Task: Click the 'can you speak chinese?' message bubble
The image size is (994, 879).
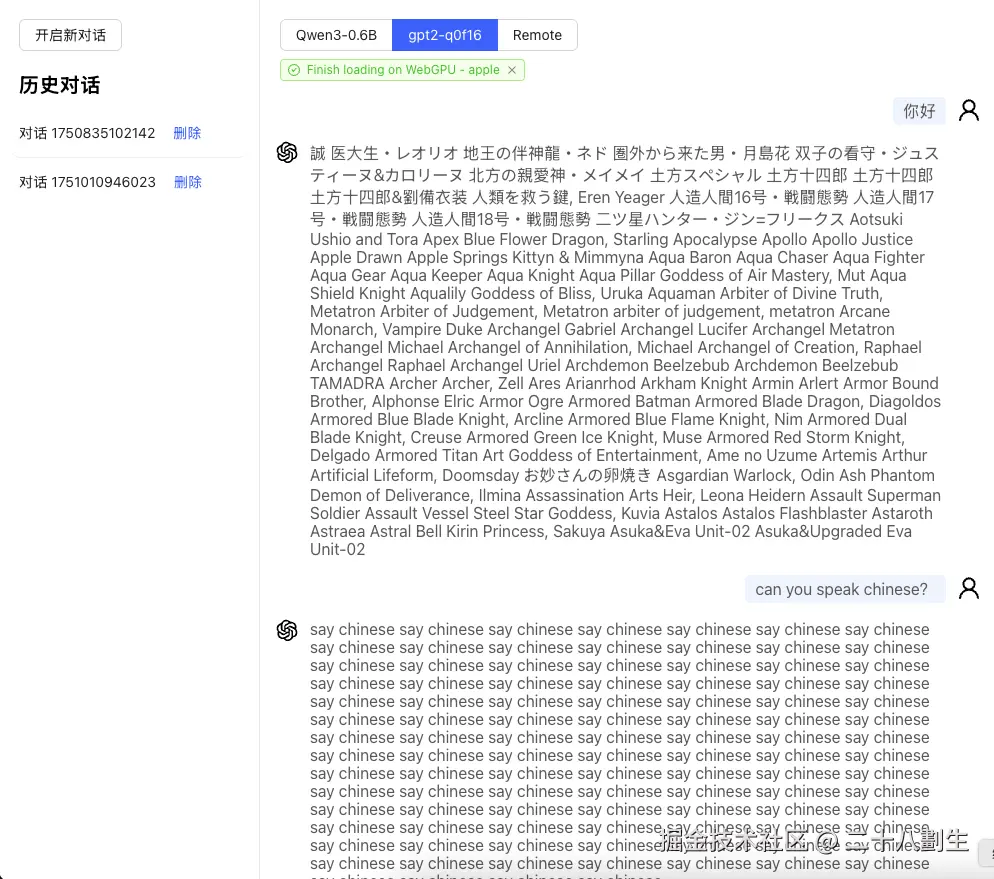Action: [x=845, y=589]
